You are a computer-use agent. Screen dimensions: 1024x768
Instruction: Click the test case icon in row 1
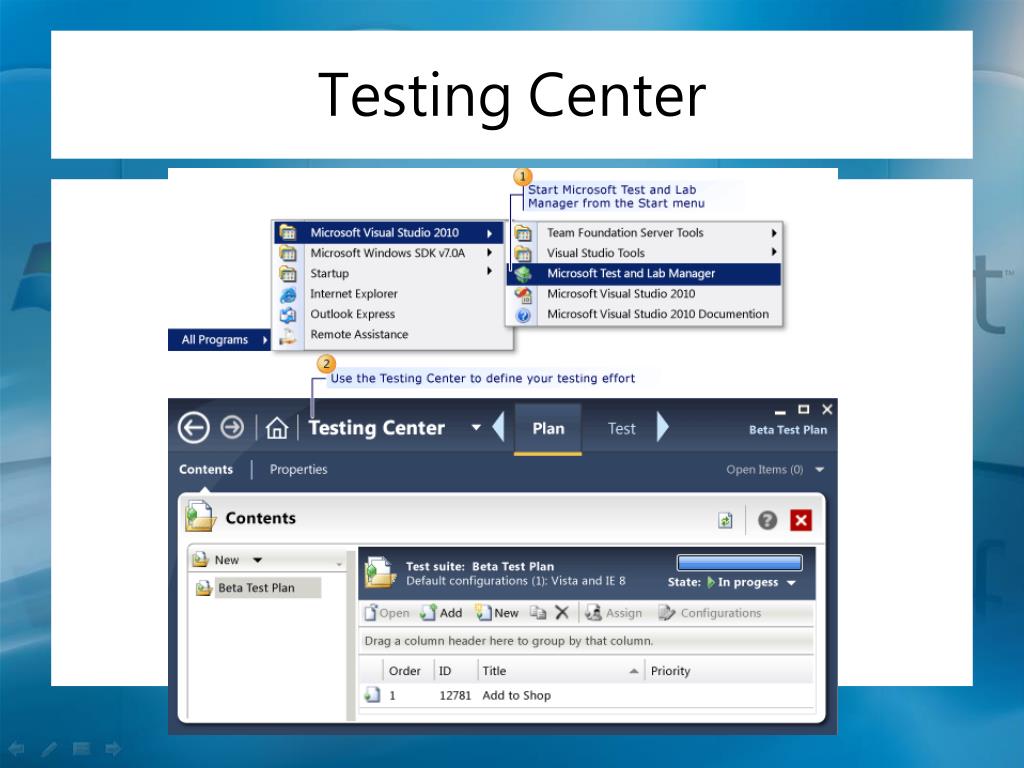[372, 695]
